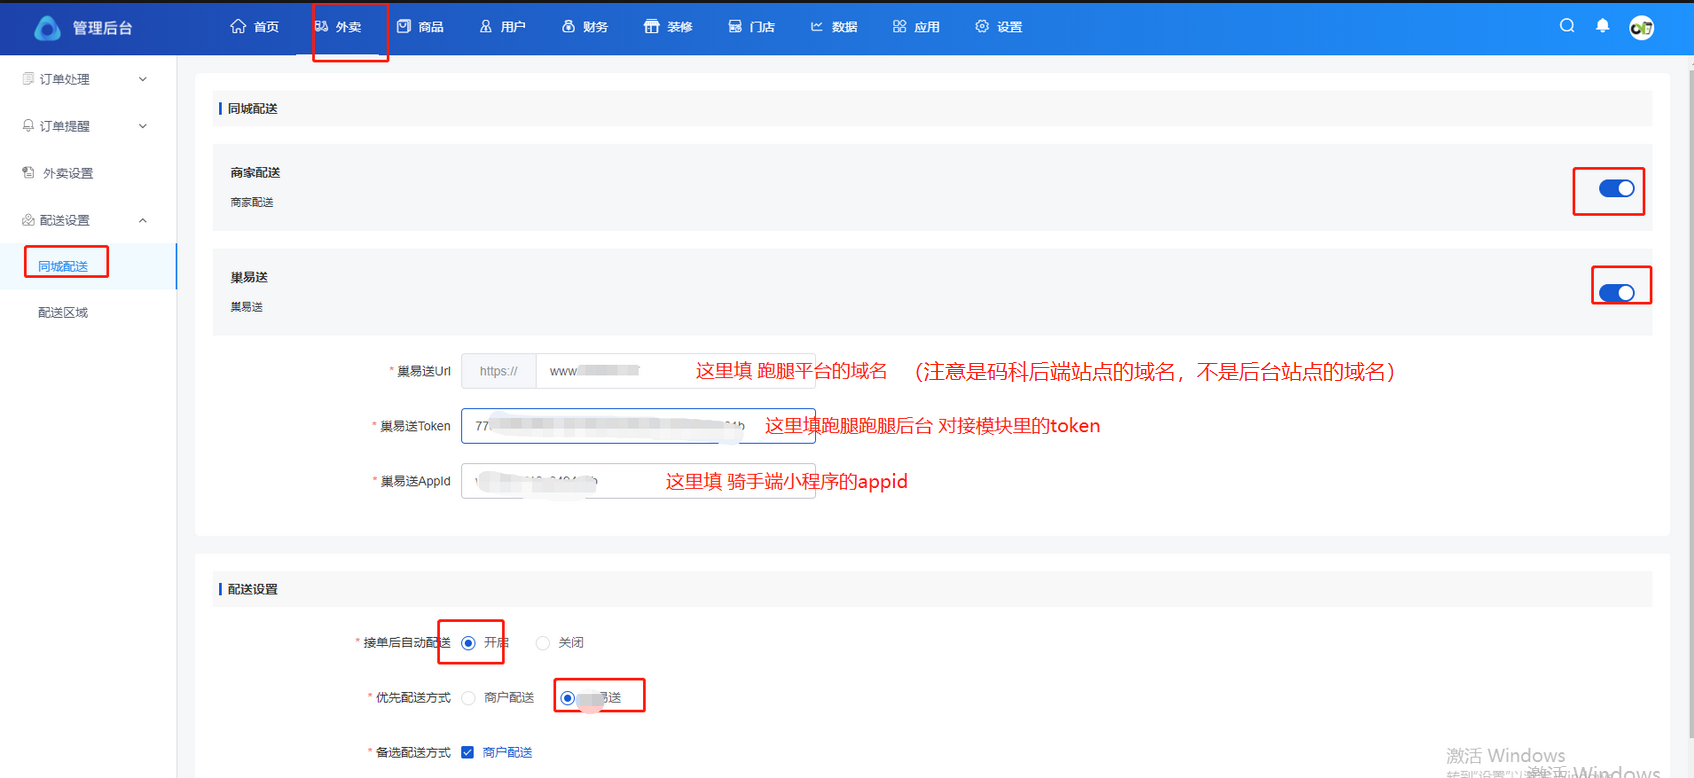1694x778 pixels.
Task: Click the 管理后台 logo icon
Action: pos(47,27)
